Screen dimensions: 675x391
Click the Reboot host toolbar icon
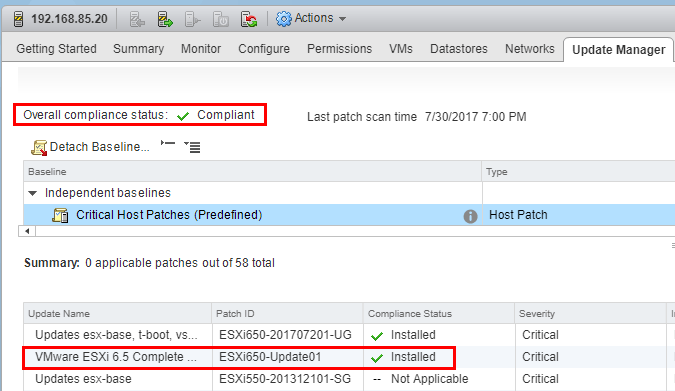(x=249, y=19)
